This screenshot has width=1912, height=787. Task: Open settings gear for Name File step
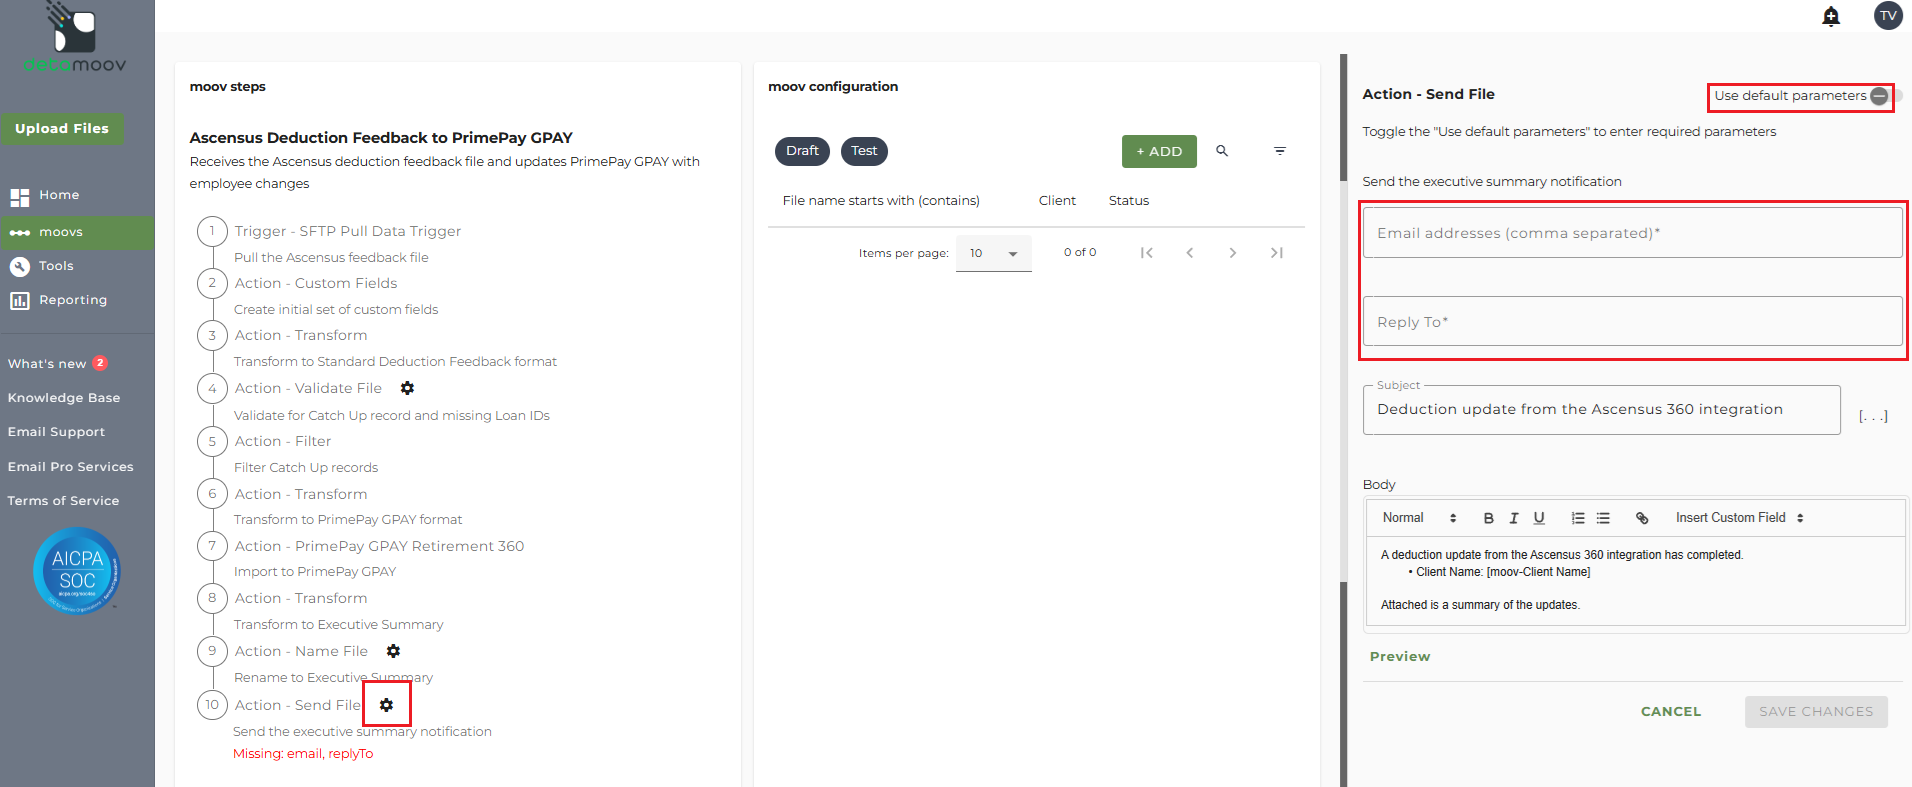[393, 651]
